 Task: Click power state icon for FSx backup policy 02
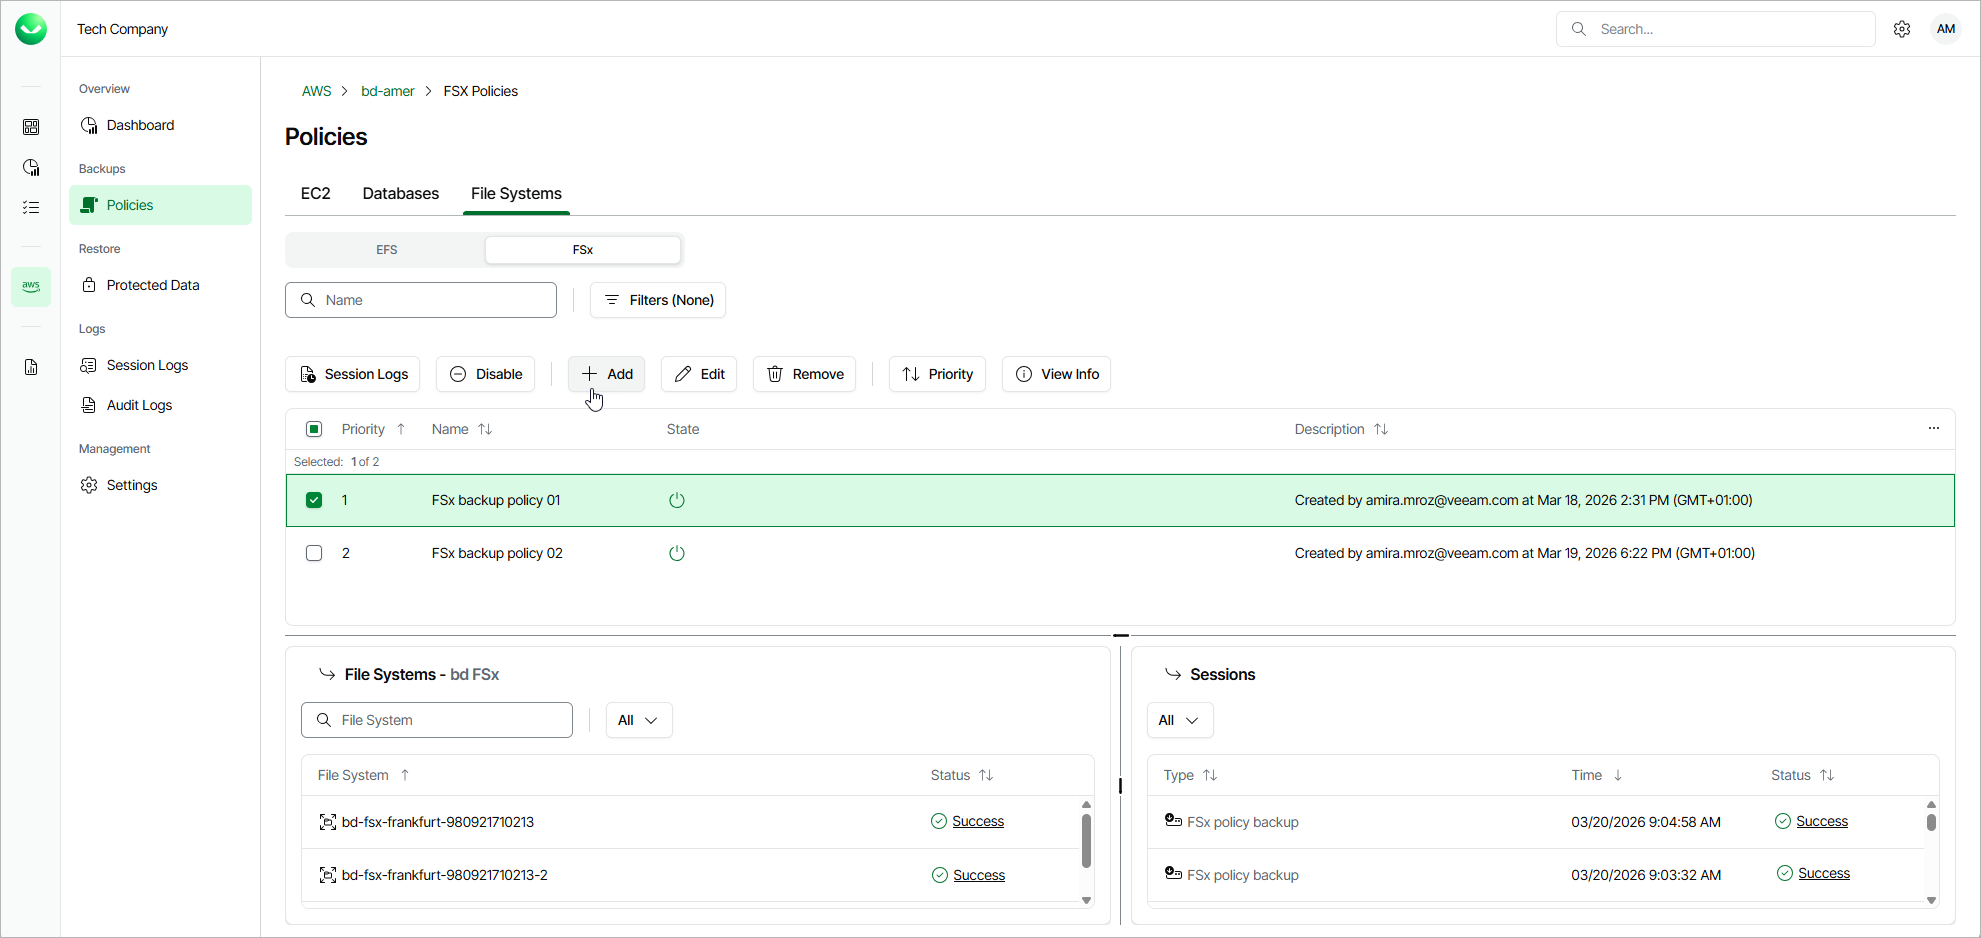[677, 553]
